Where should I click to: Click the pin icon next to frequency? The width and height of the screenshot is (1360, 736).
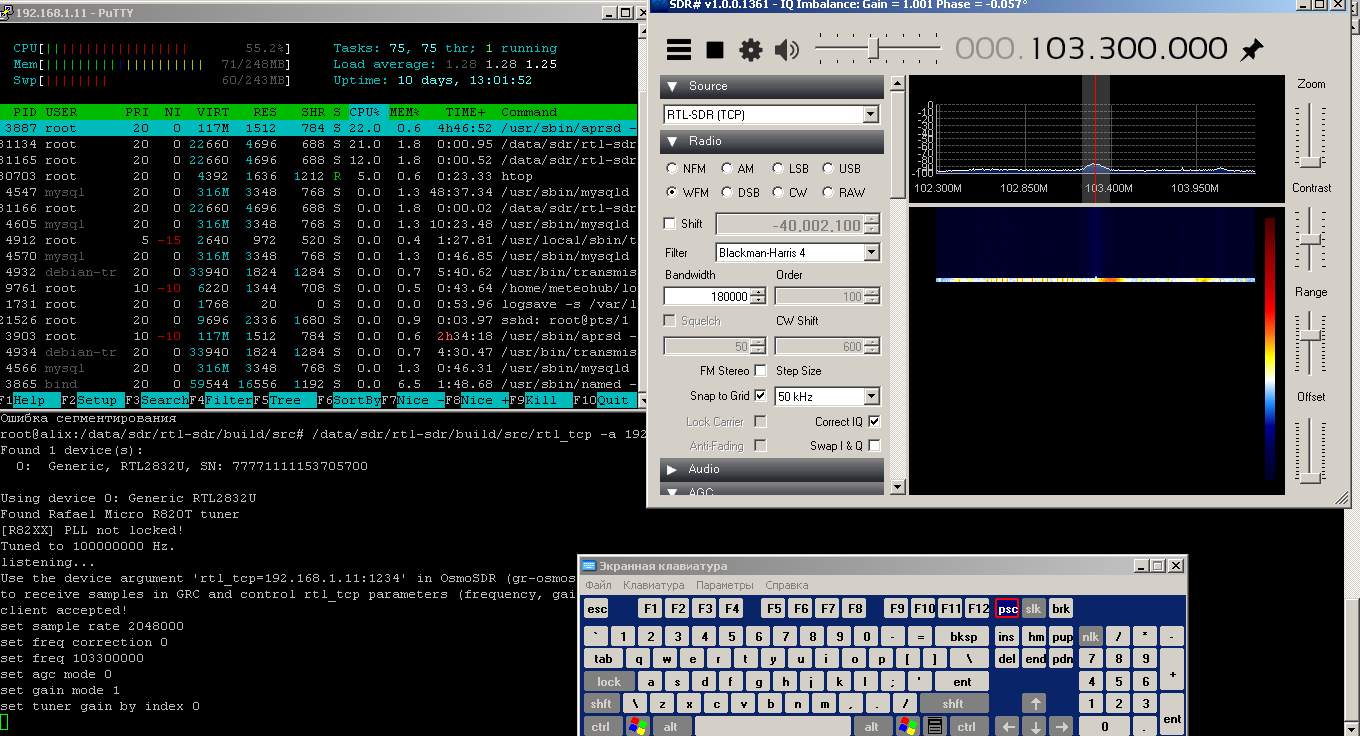click(1250, 49)
